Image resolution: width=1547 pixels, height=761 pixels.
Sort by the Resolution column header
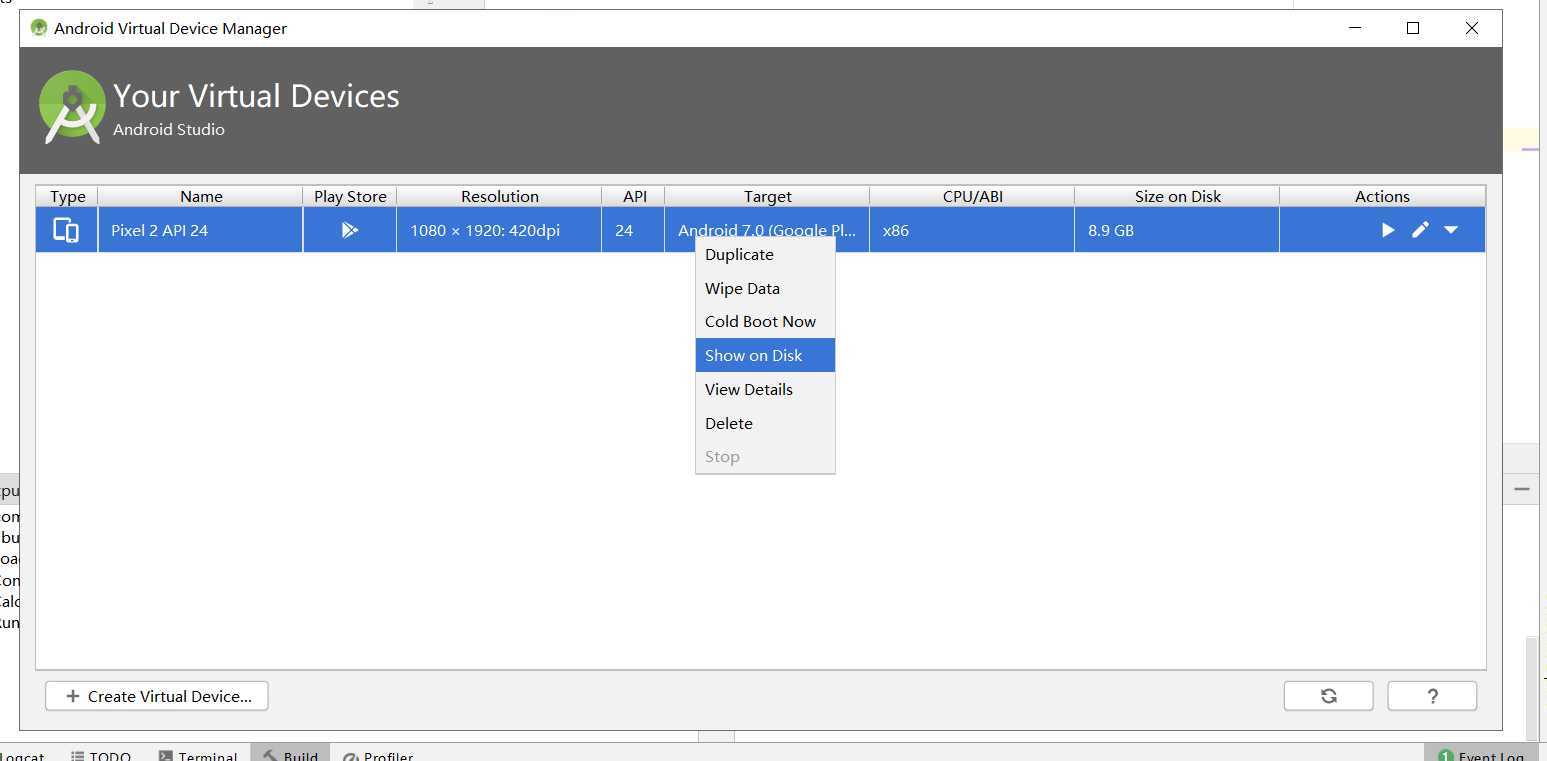click(499, 196)
